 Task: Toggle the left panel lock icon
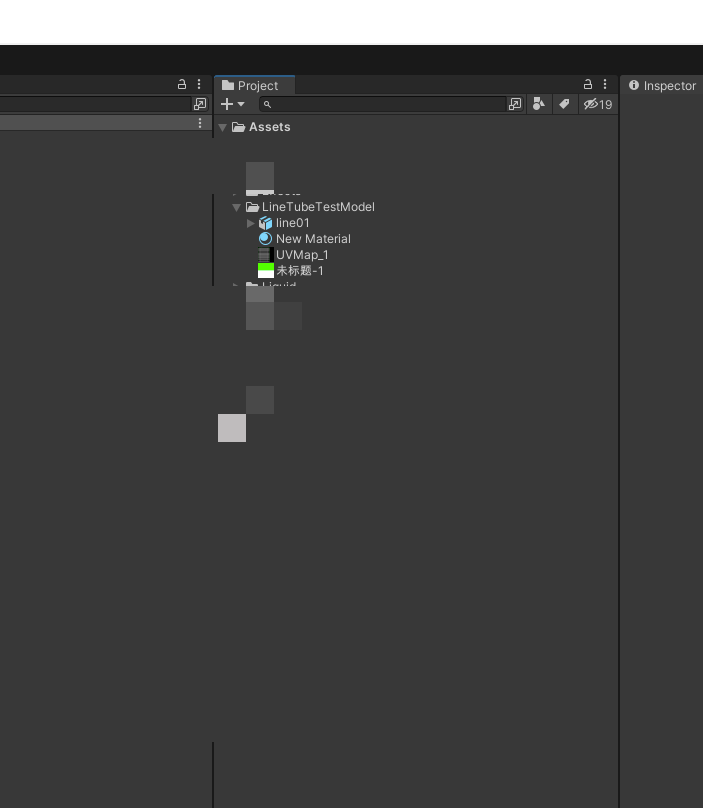pyautogui.click(x=181, y=84)
